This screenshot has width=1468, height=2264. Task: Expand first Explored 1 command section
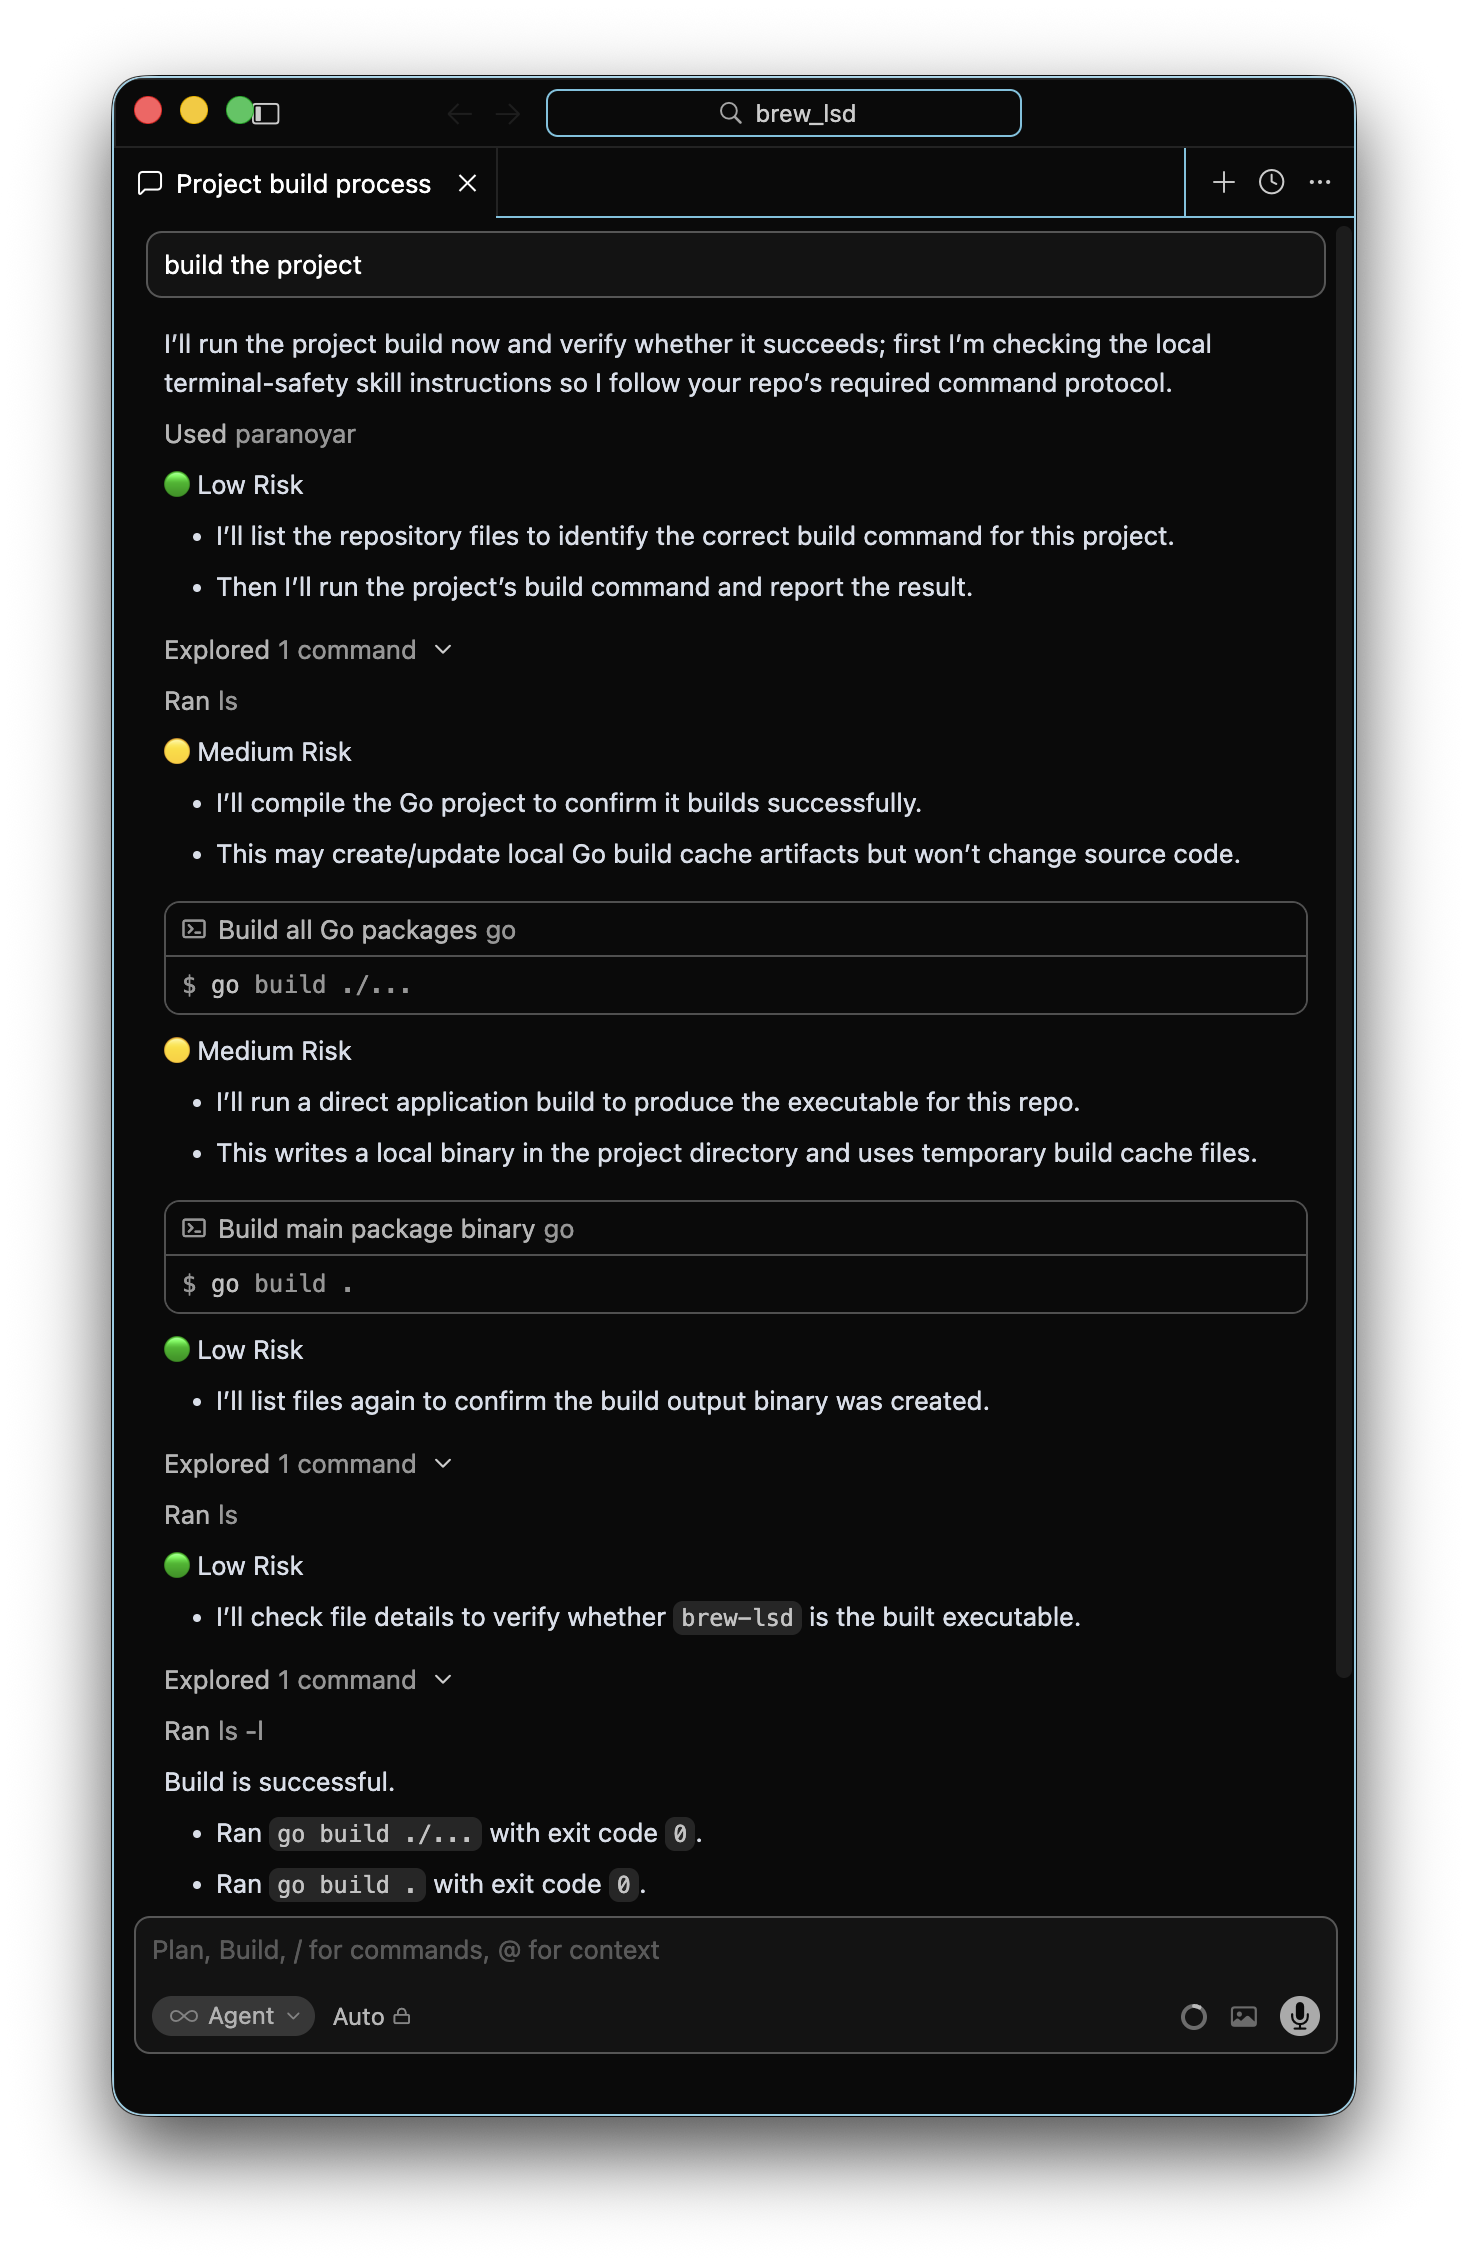pos(308,650)
